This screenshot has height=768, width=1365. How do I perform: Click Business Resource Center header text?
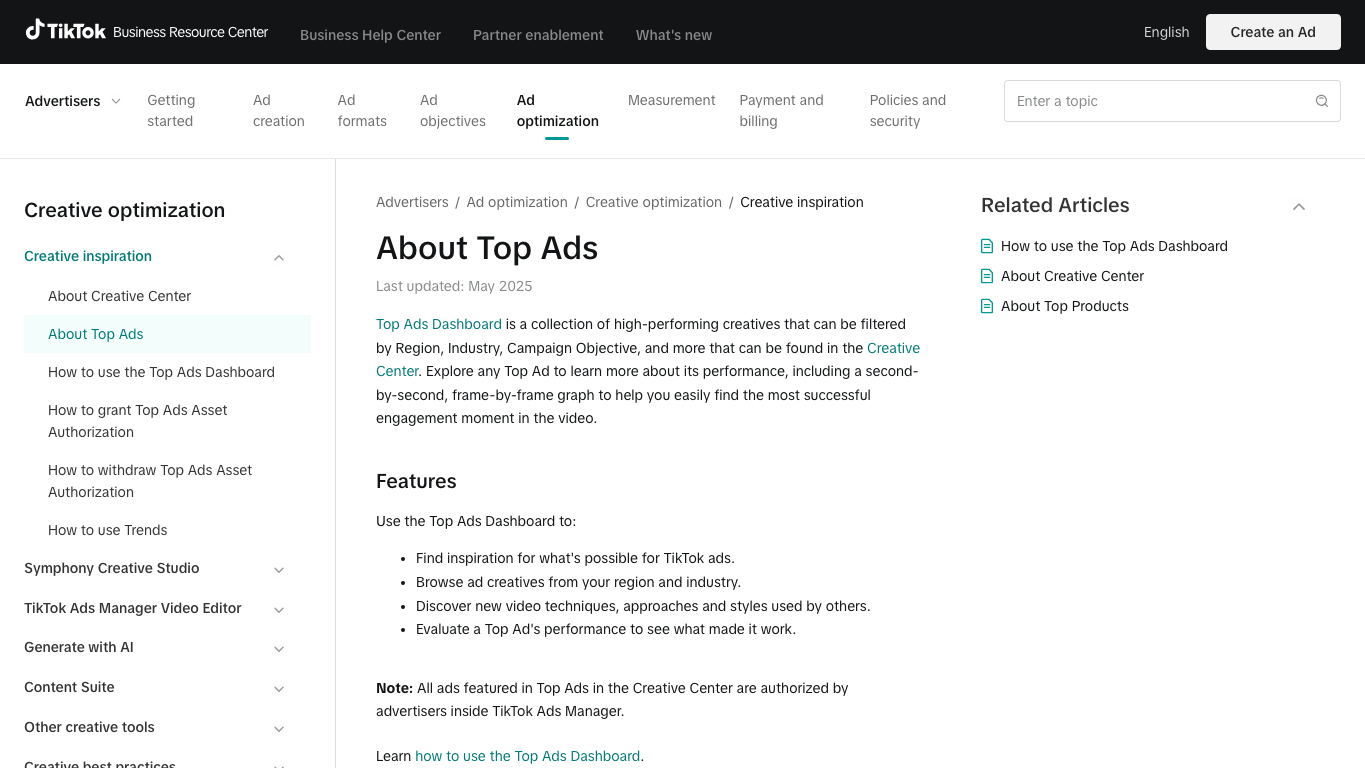pyautogui.click(x=190, y=32)
